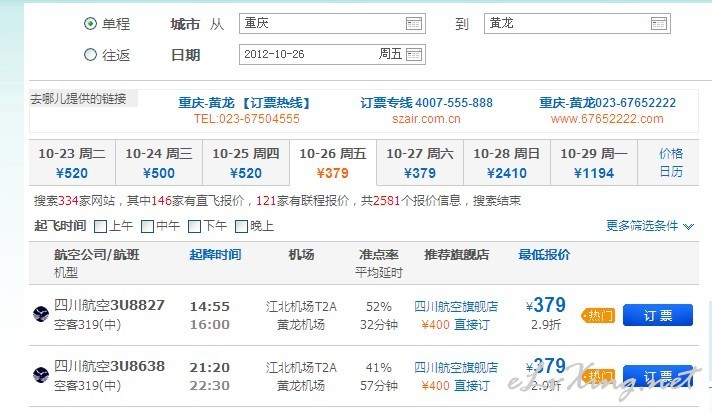Screen dimensions: 712x414
Task: Visit szair.com.cn link
Action: pos(426,119)
